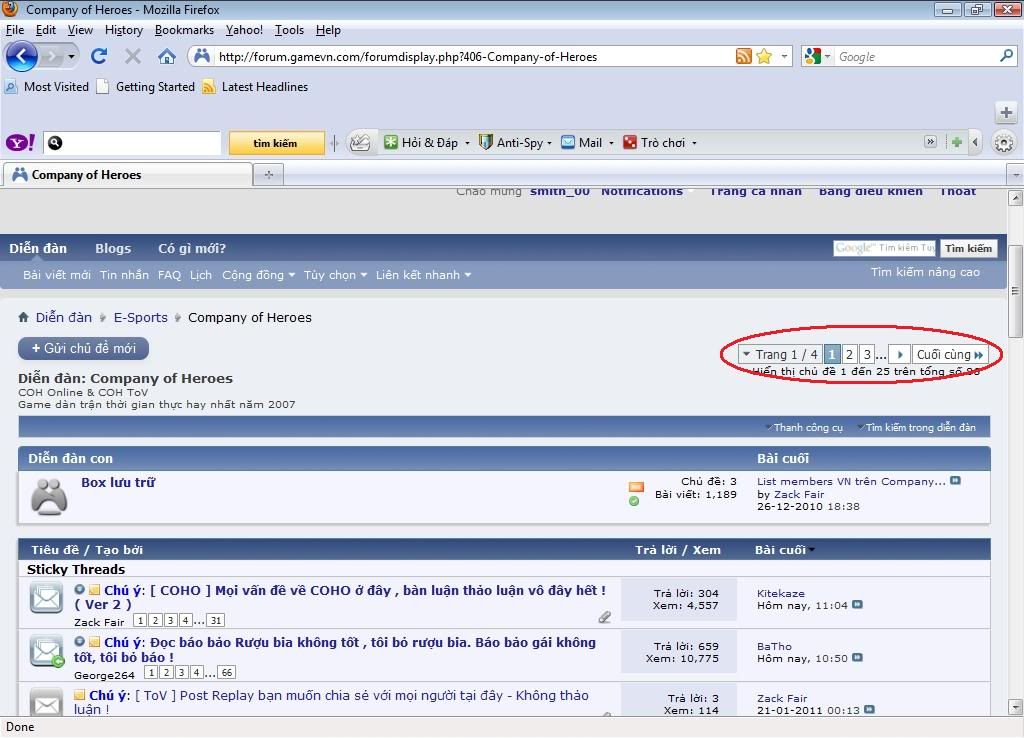Open the address bar history dropdown
Screen dimensions: 1024x738
[x=784, y=57]
